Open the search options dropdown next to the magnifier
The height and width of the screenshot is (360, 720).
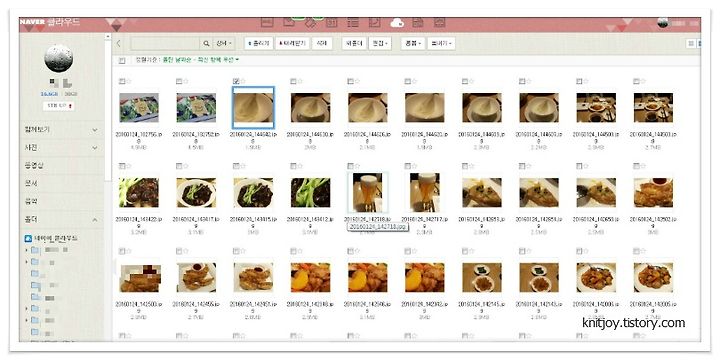pos(224,44)
